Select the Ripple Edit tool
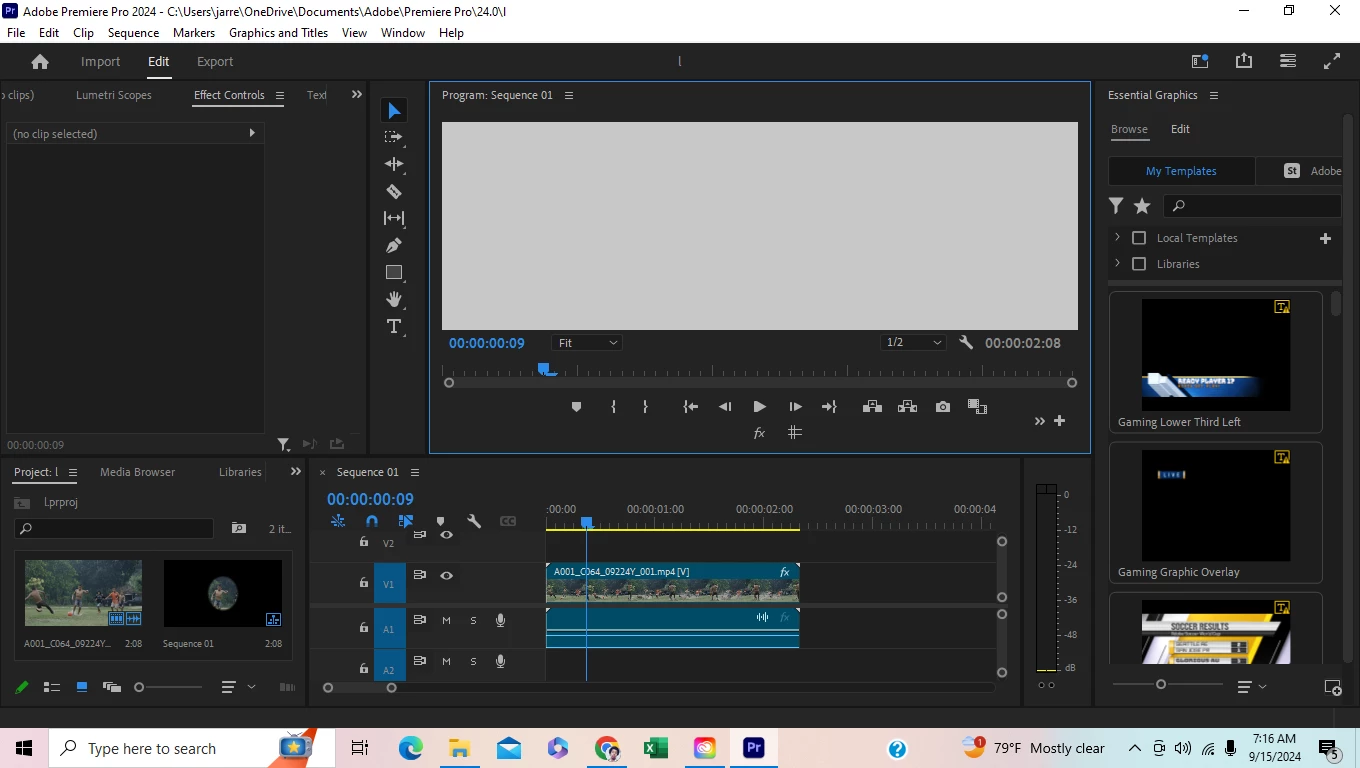The image size is (1360, 768). [394, 164]
